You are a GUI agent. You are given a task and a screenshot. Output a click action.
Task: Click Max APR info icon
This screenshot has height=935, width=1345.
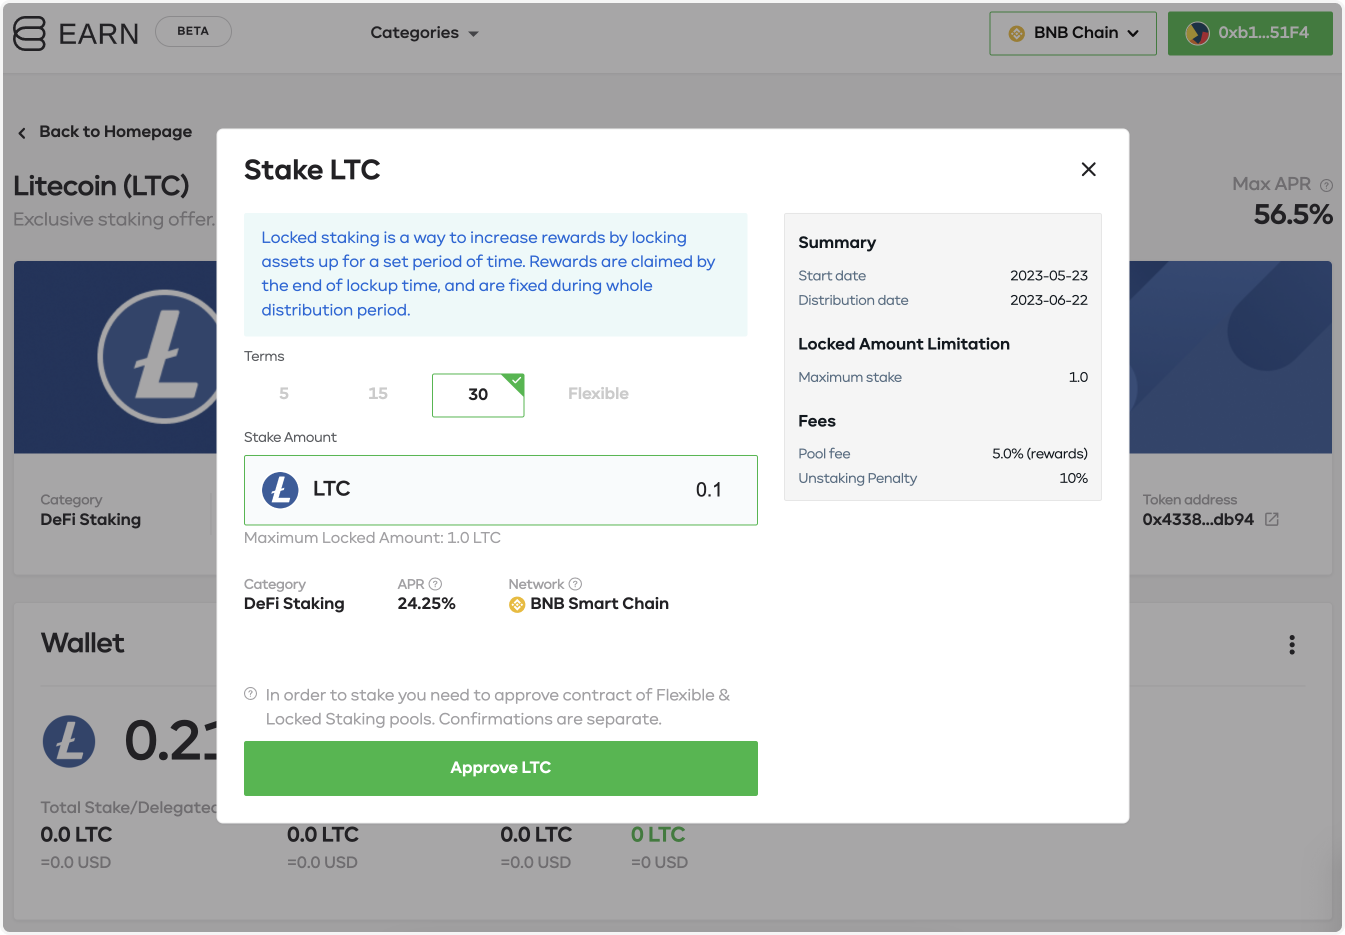click(x=1326, y=185)
